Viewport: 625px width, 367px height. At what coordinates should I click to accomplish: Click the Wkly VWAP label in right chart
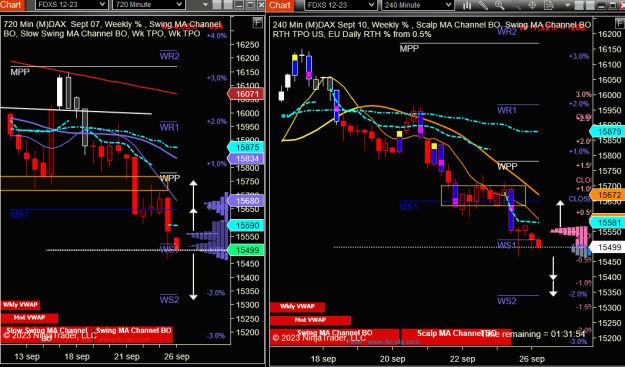[297, 307]
